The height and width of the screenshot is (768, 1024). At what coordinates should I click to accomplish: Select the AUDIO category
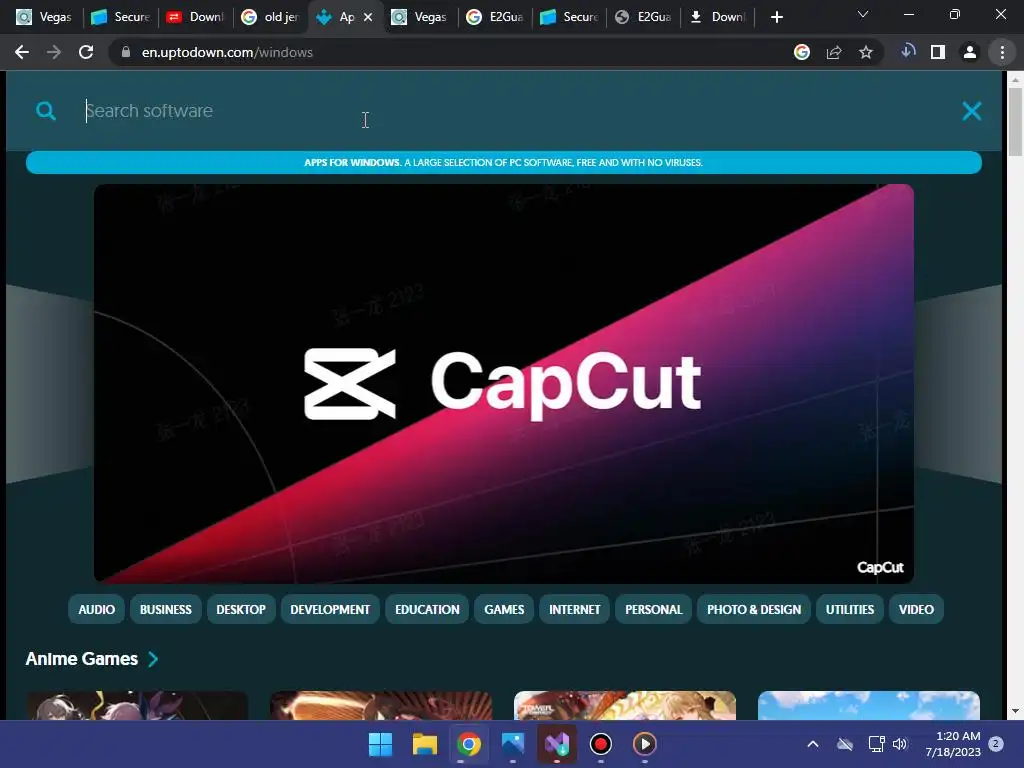(96, 609)
